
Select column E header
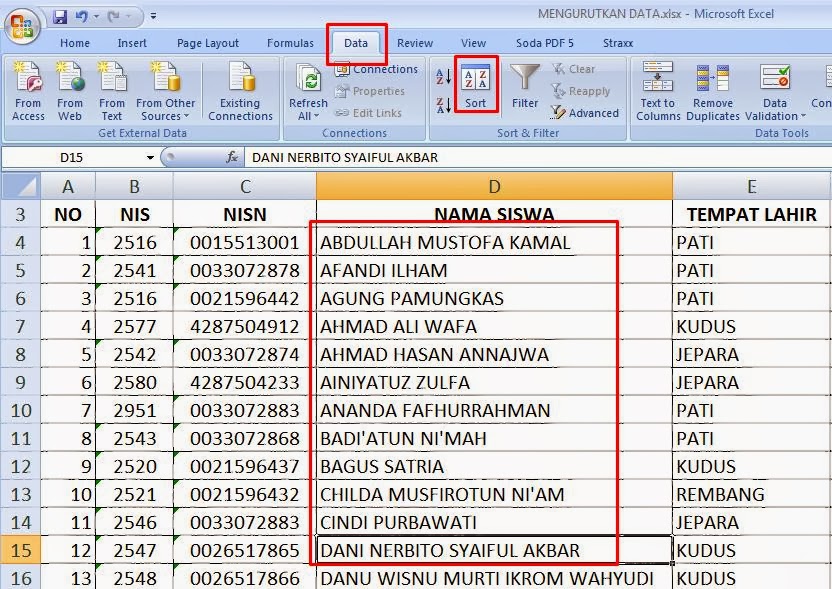pyautogui.click(x=751, y=187)
